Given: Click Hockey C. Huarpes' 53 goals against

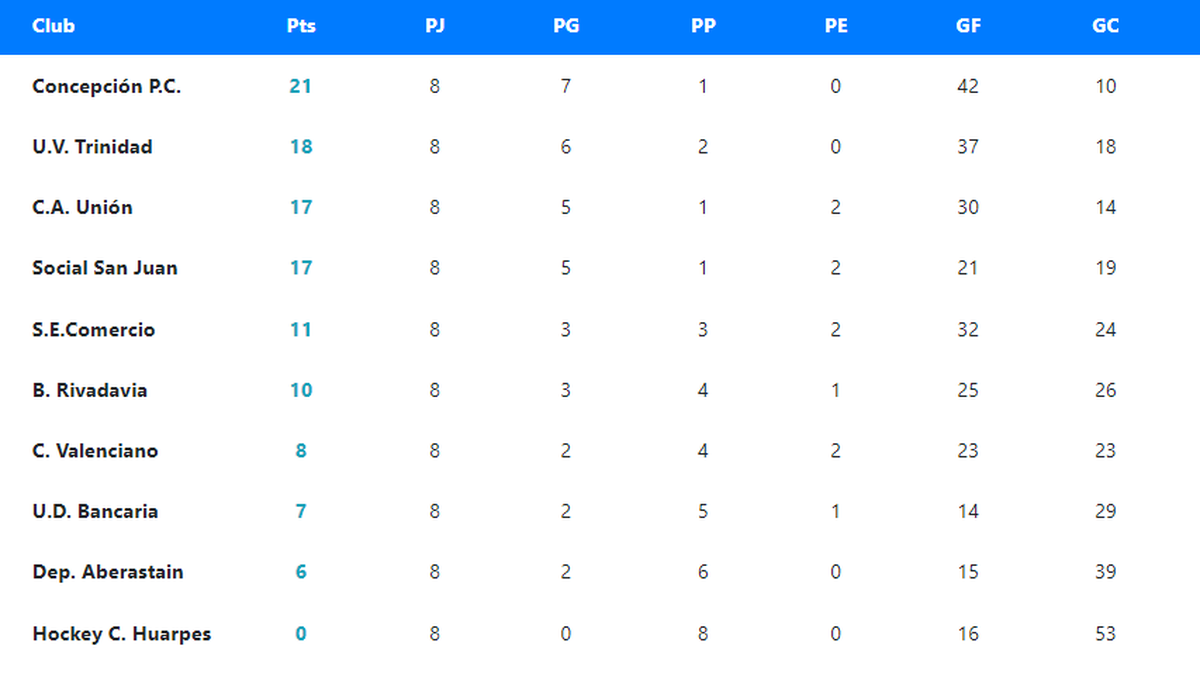Looking at the screenshot, I should coord(1105,634).
